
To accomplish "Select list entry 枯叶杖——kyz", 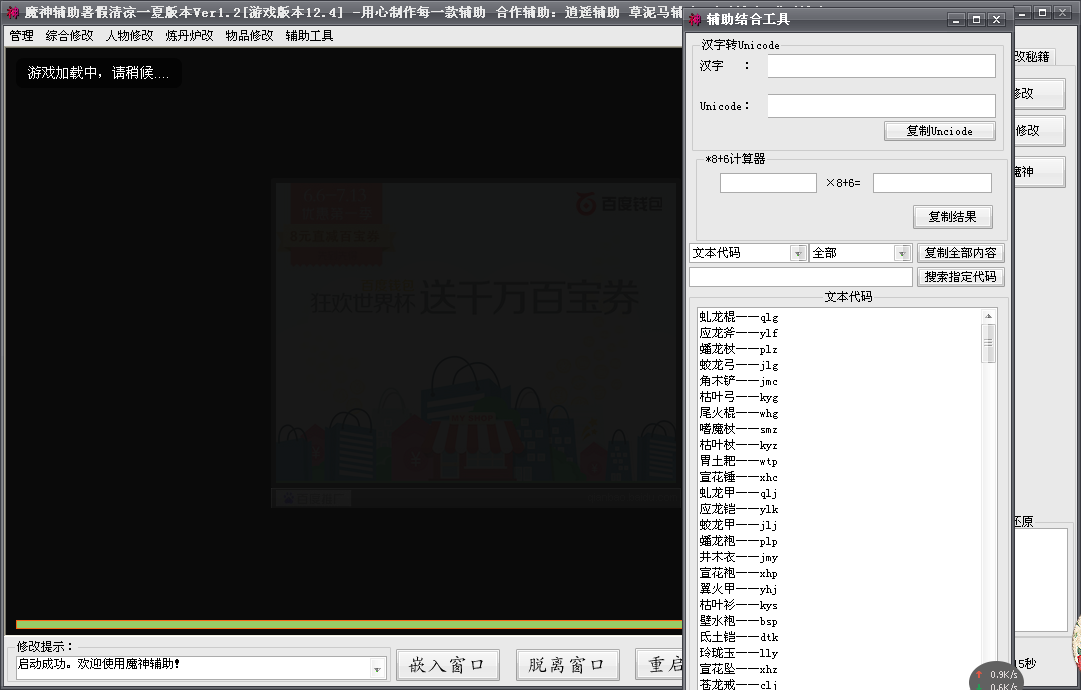I will (739, 445).
